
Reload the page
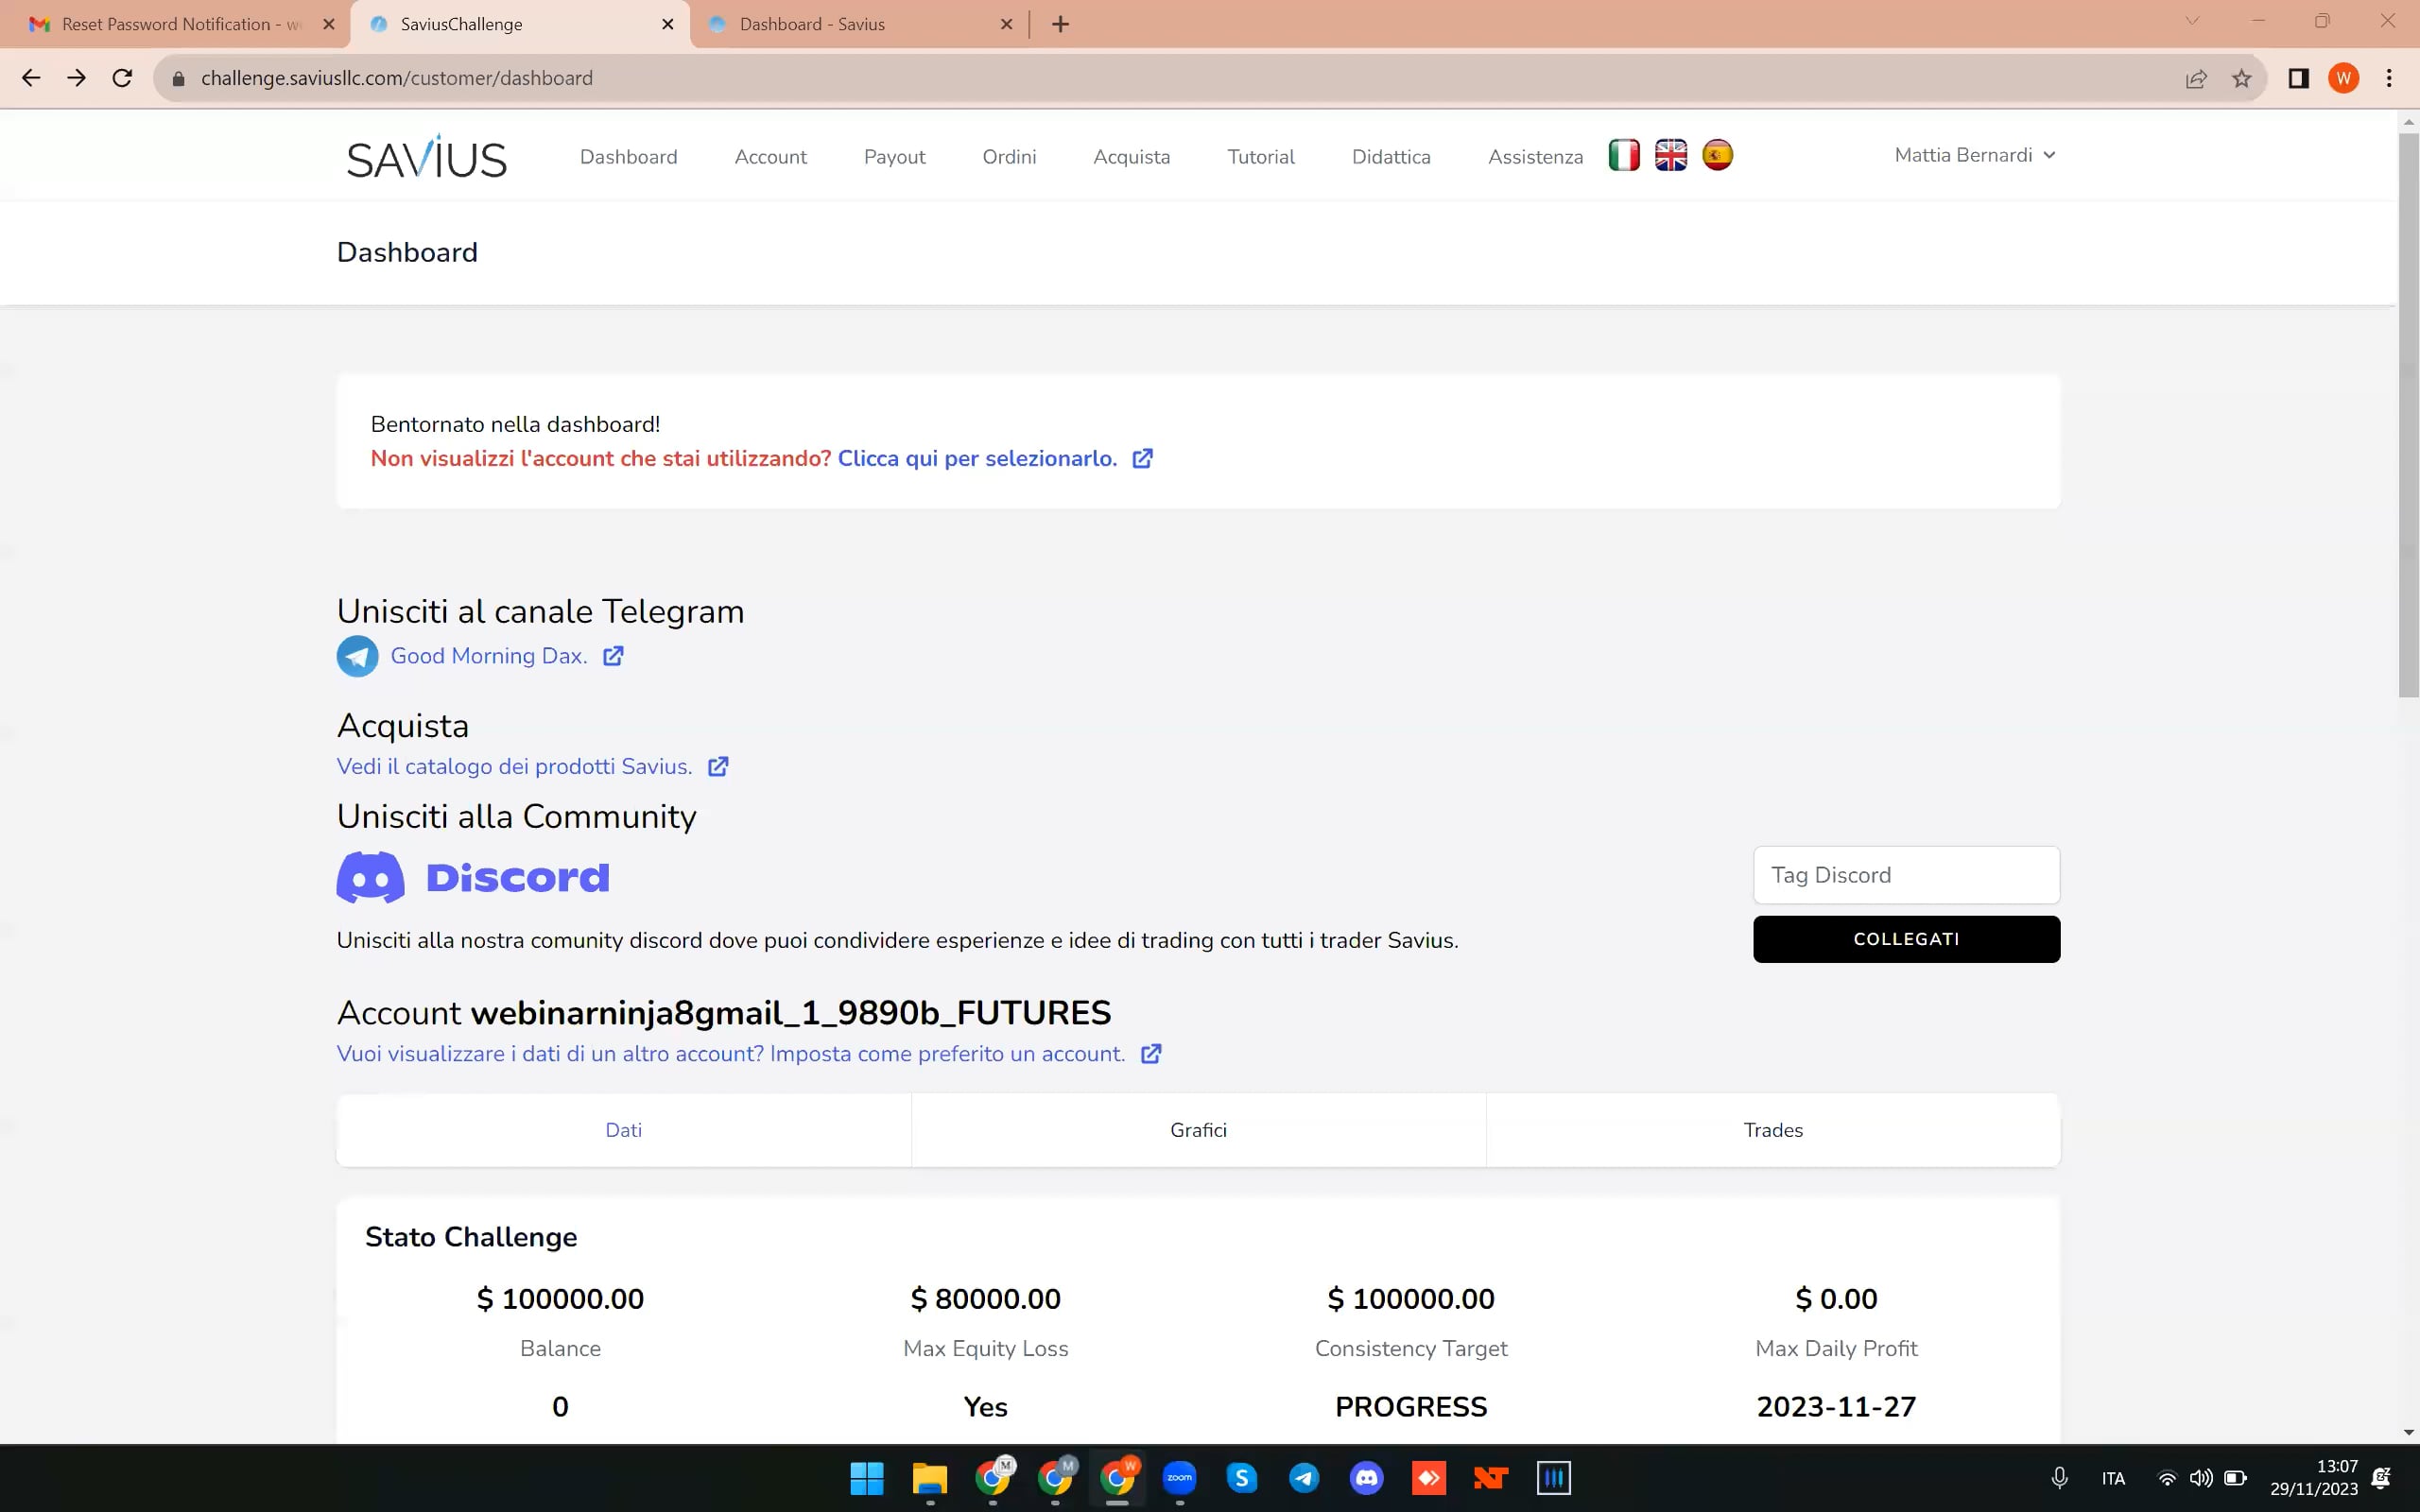[x=122, y=78]
